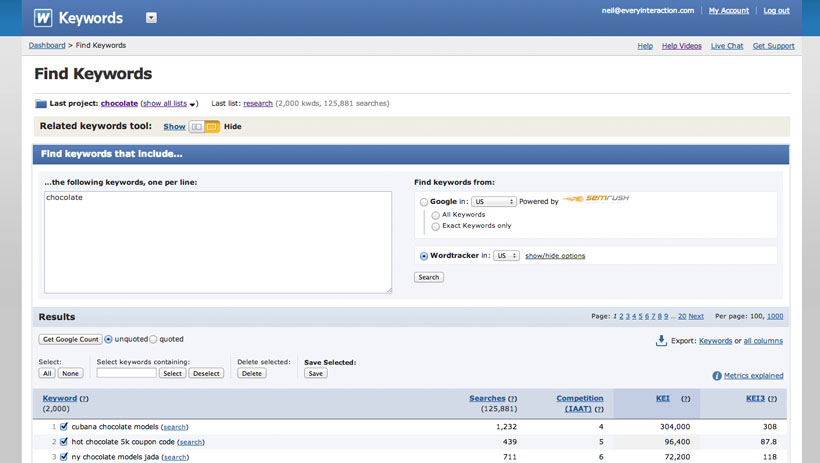Image resolution: width=820 pixels, height=463 pixels.
Task: Click the All select button
Action: click(x=47, y=374)
